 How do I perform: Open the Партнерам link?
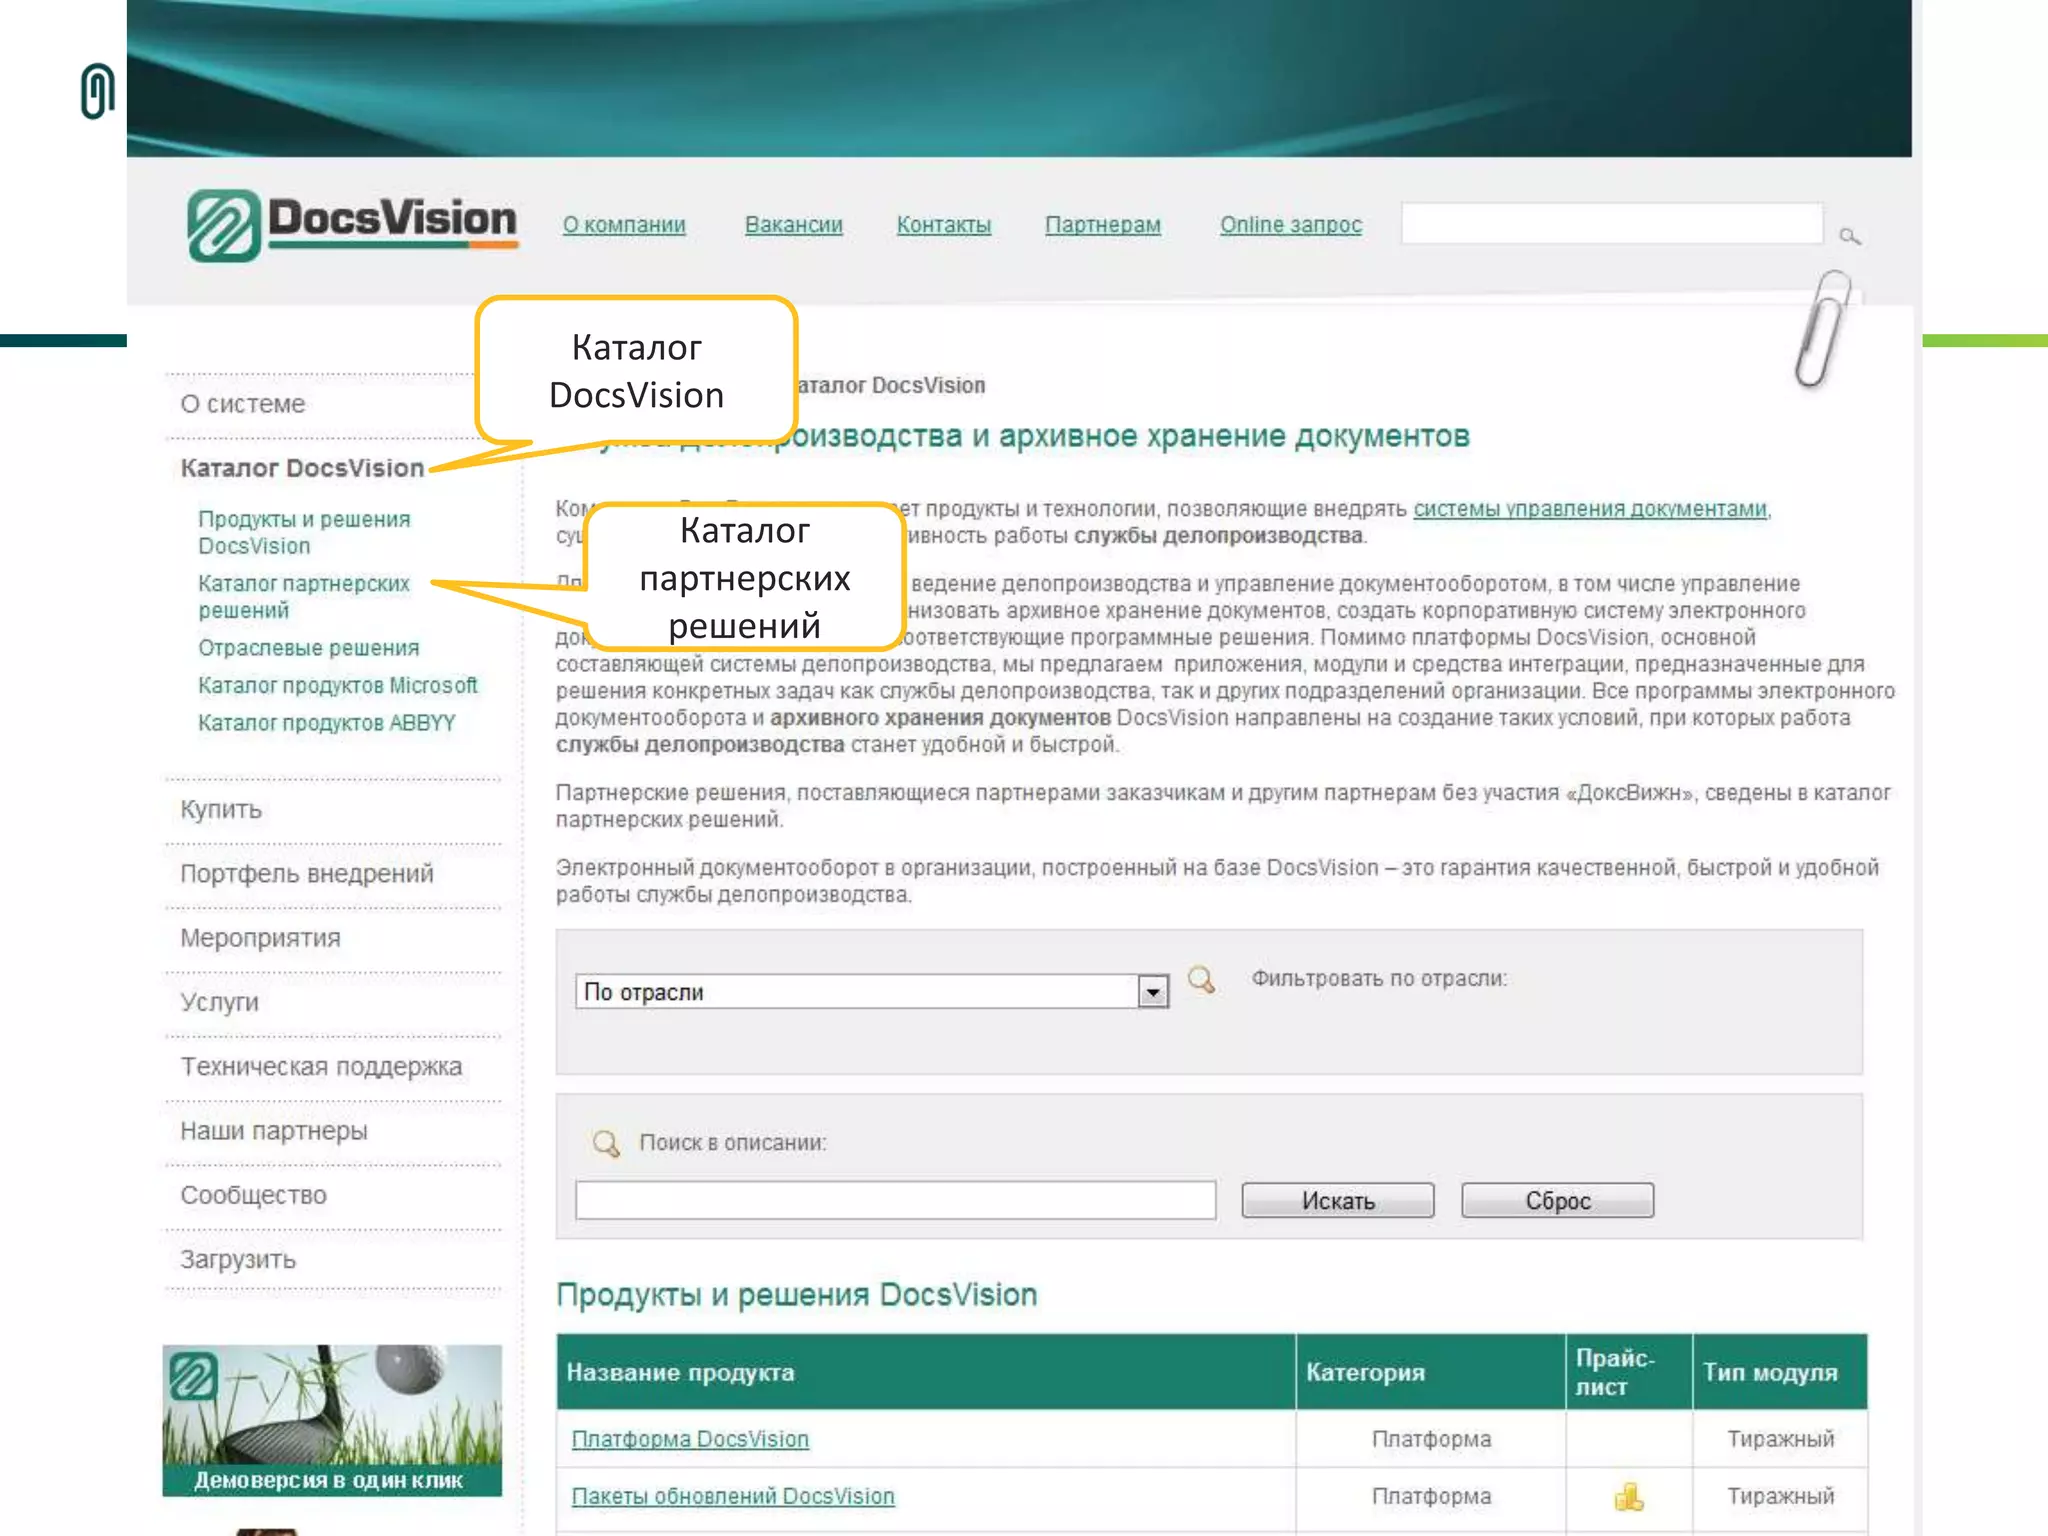point(1103,225)
